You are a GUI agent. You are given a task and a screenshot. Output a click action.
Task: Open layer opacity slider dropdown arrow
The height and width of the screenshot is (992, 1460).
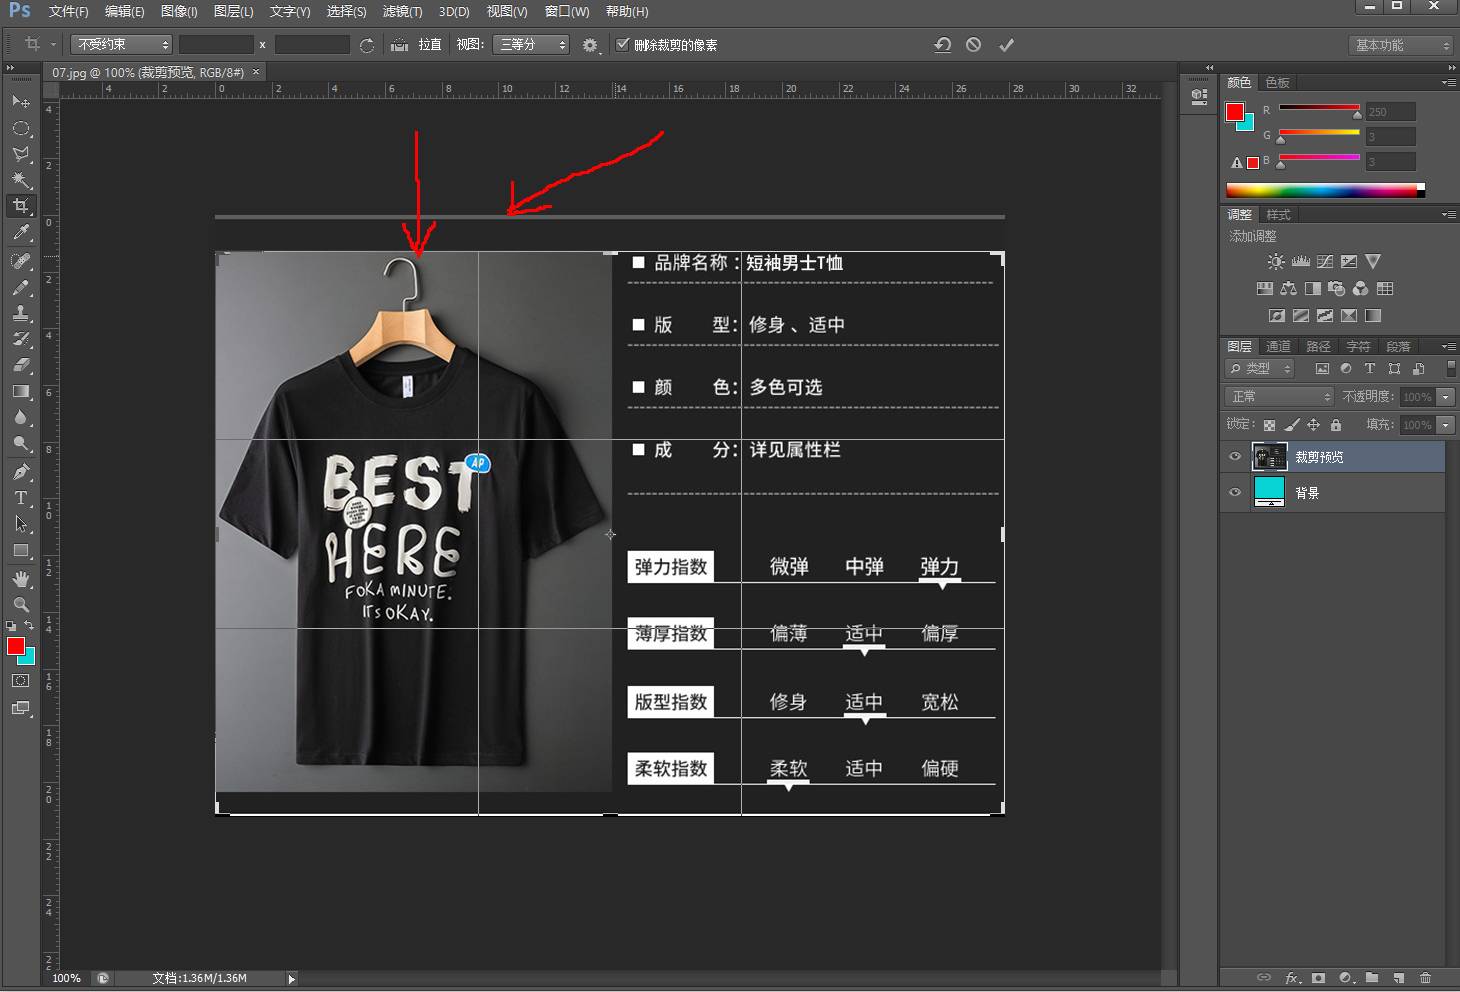pyautogui.click(x=1445, y=397)
